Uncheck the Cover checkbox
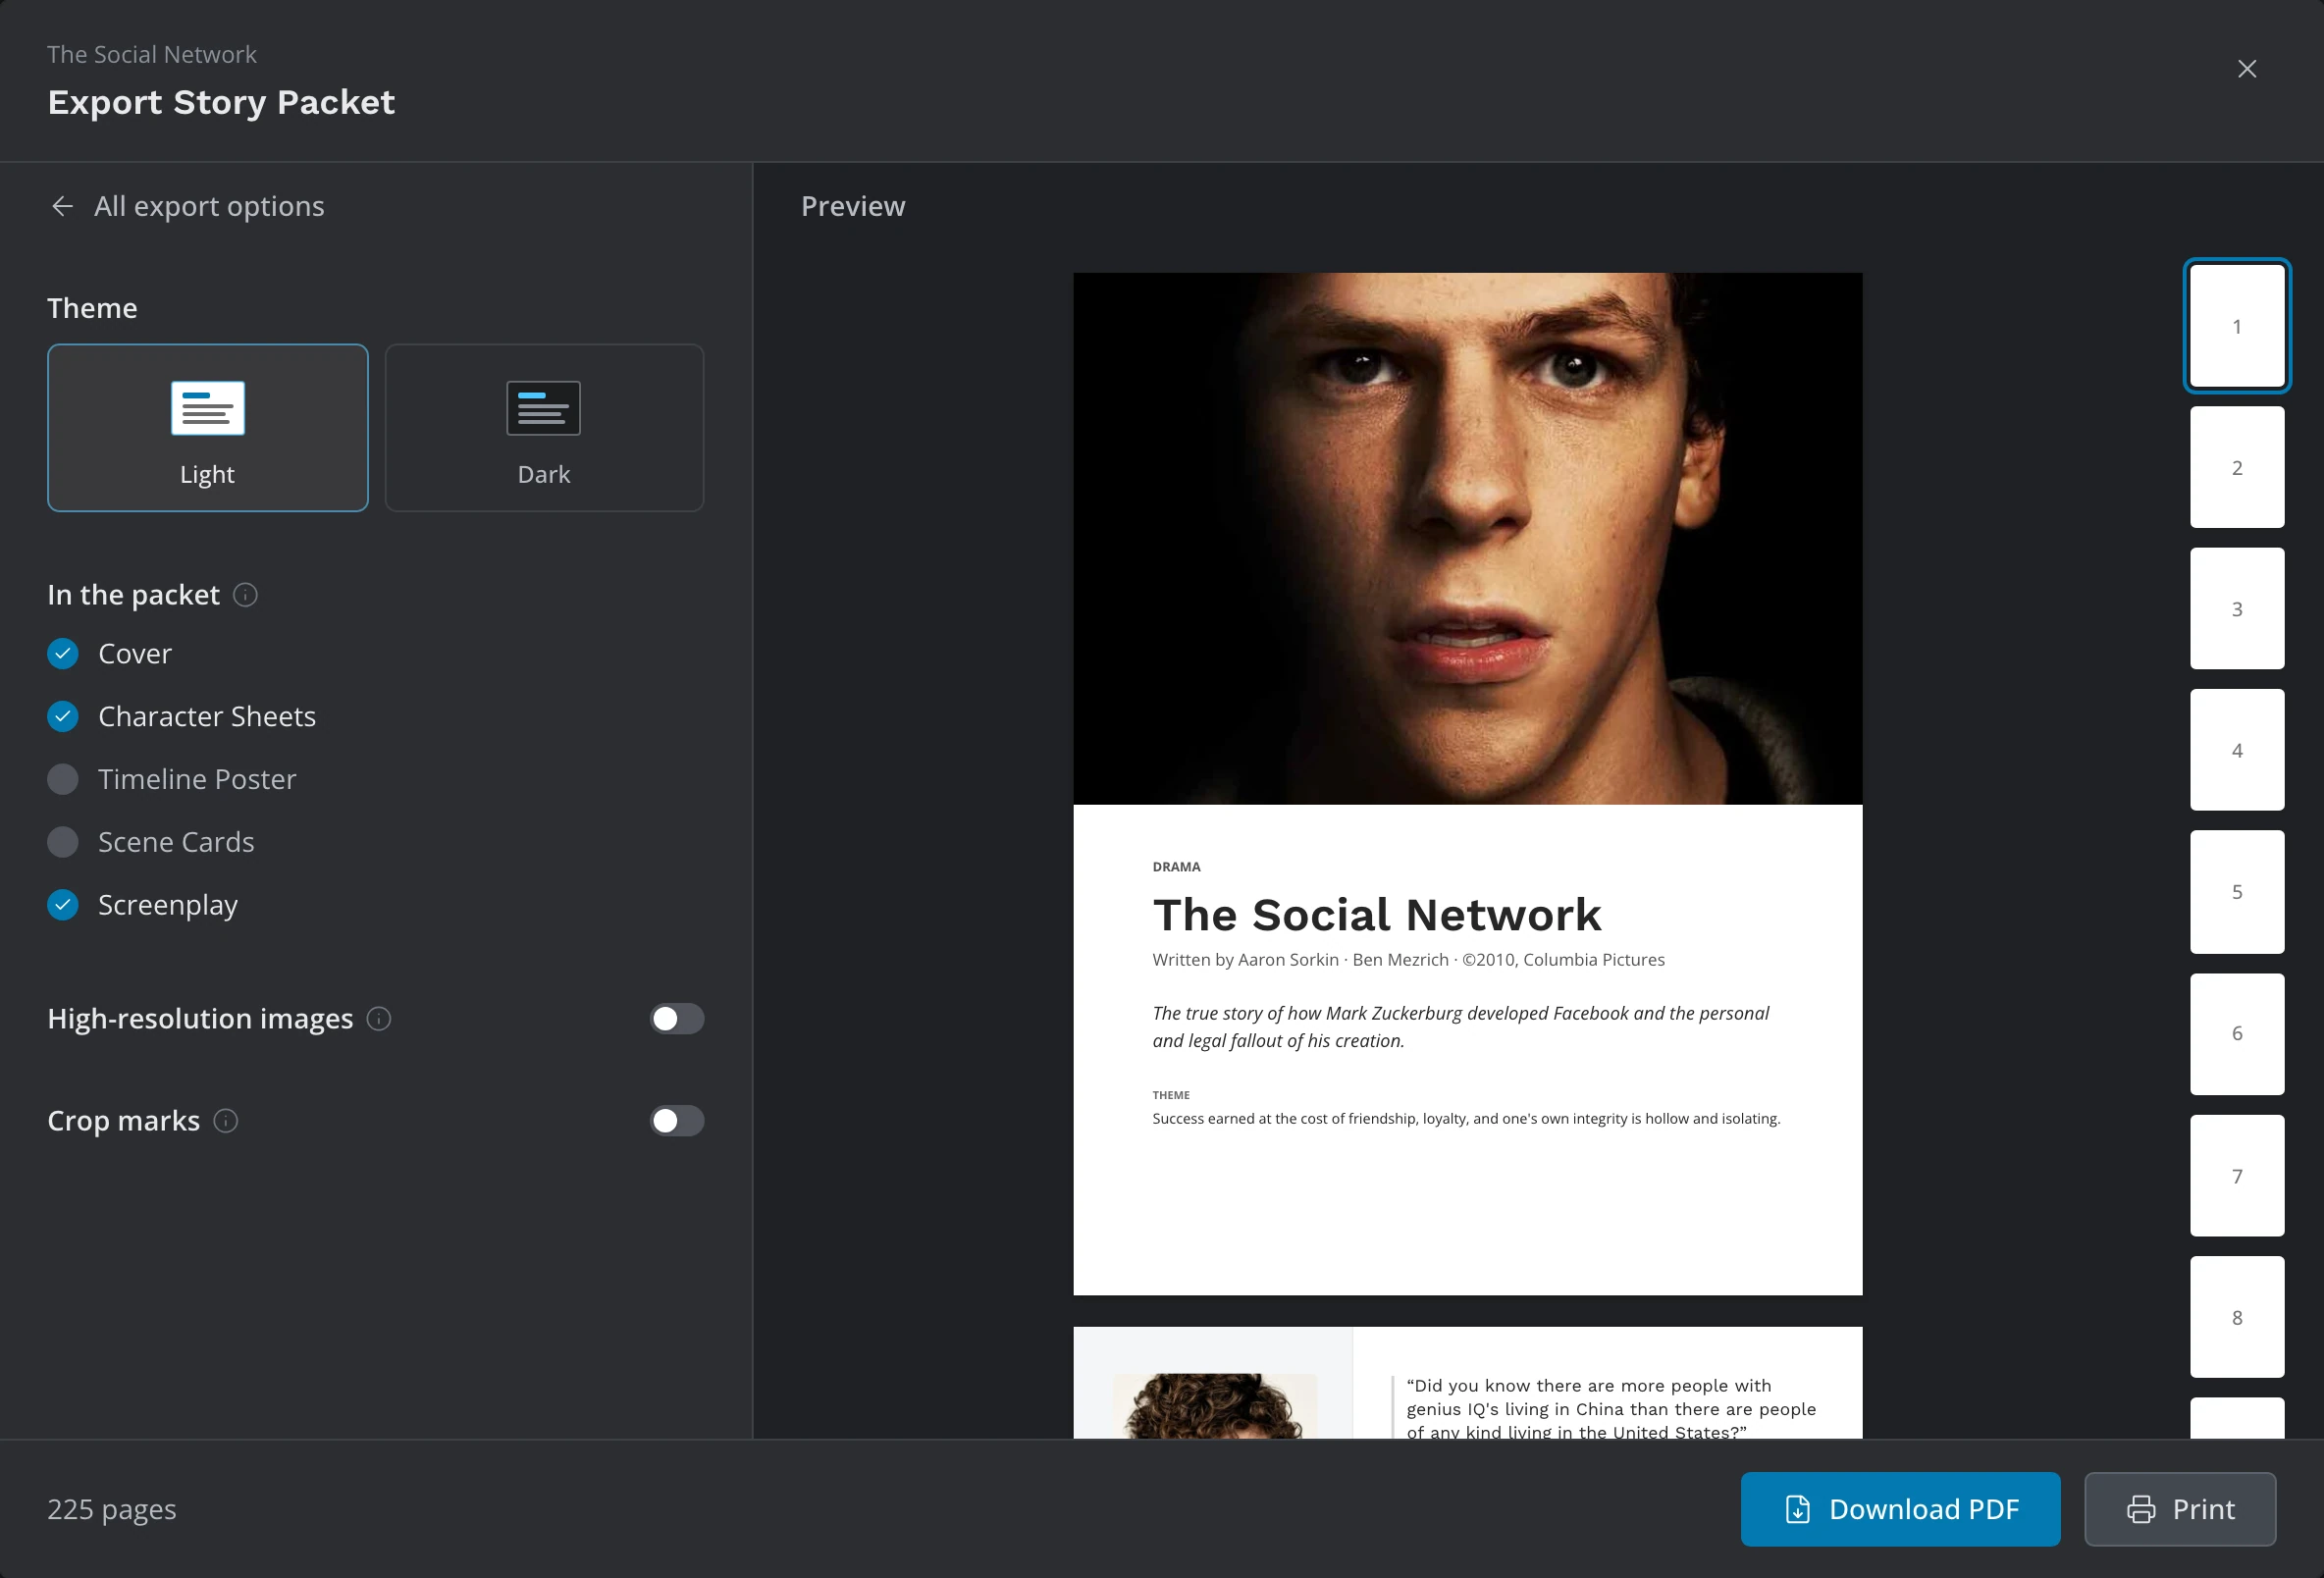2324x1578 pixels. coord(63,653)
